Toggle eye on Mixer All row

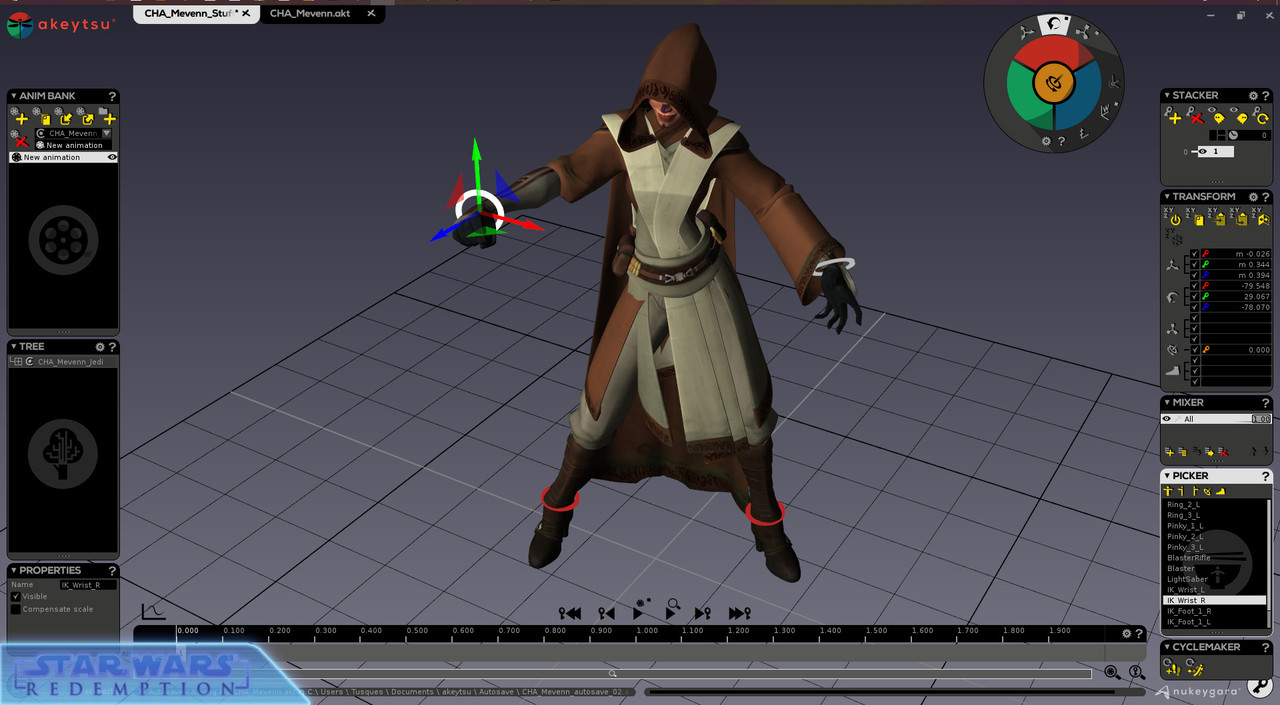pyautogui.click(x=1166, y=419)
